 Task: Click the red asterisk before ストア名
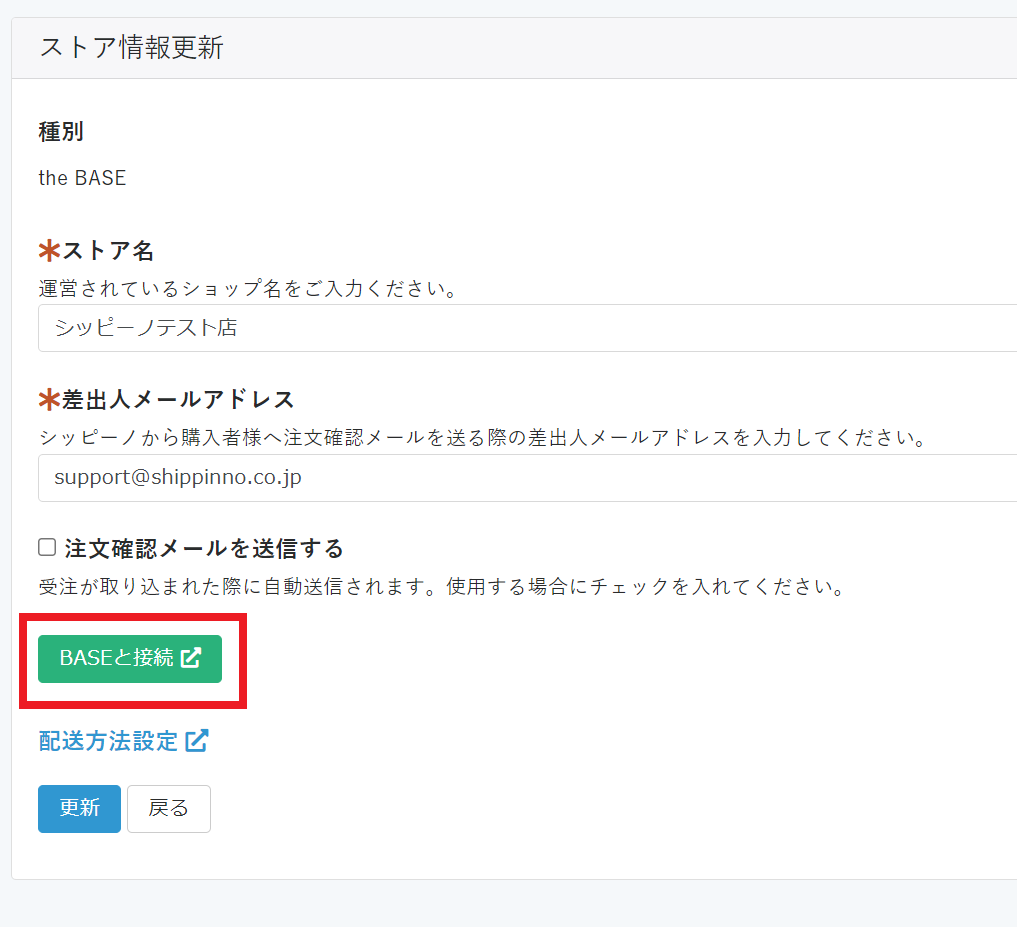(49, 250)
